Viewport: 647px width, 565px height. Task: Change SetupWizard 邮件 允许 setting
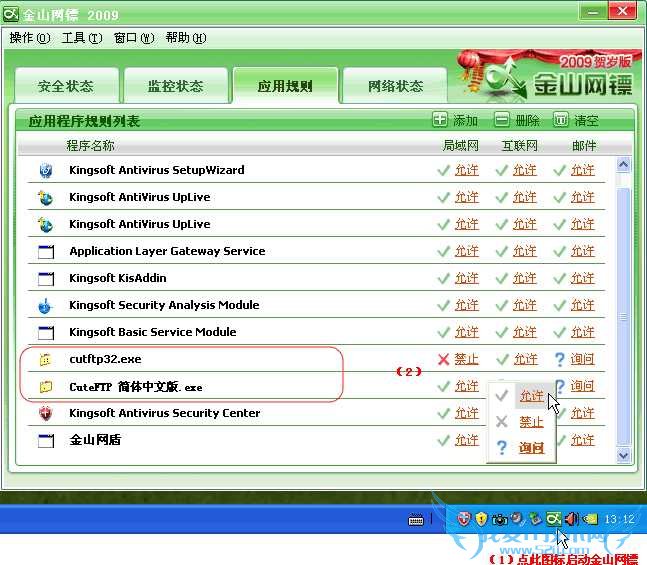(583, 170)
